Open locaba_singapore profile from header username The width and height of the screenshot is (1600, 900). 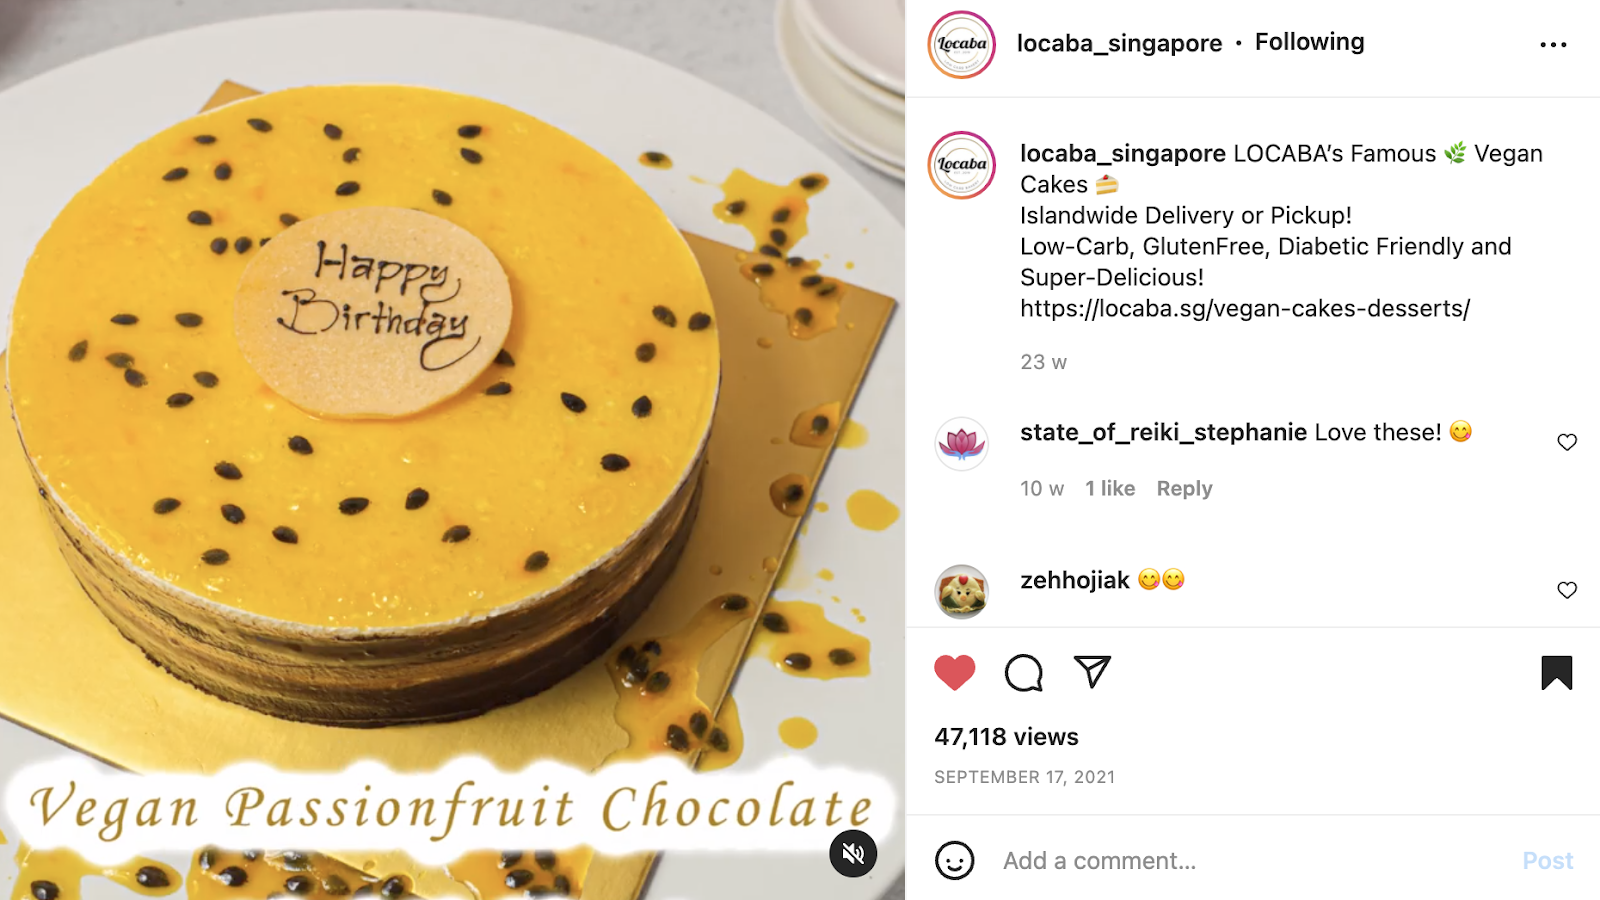click(1119, 43)
